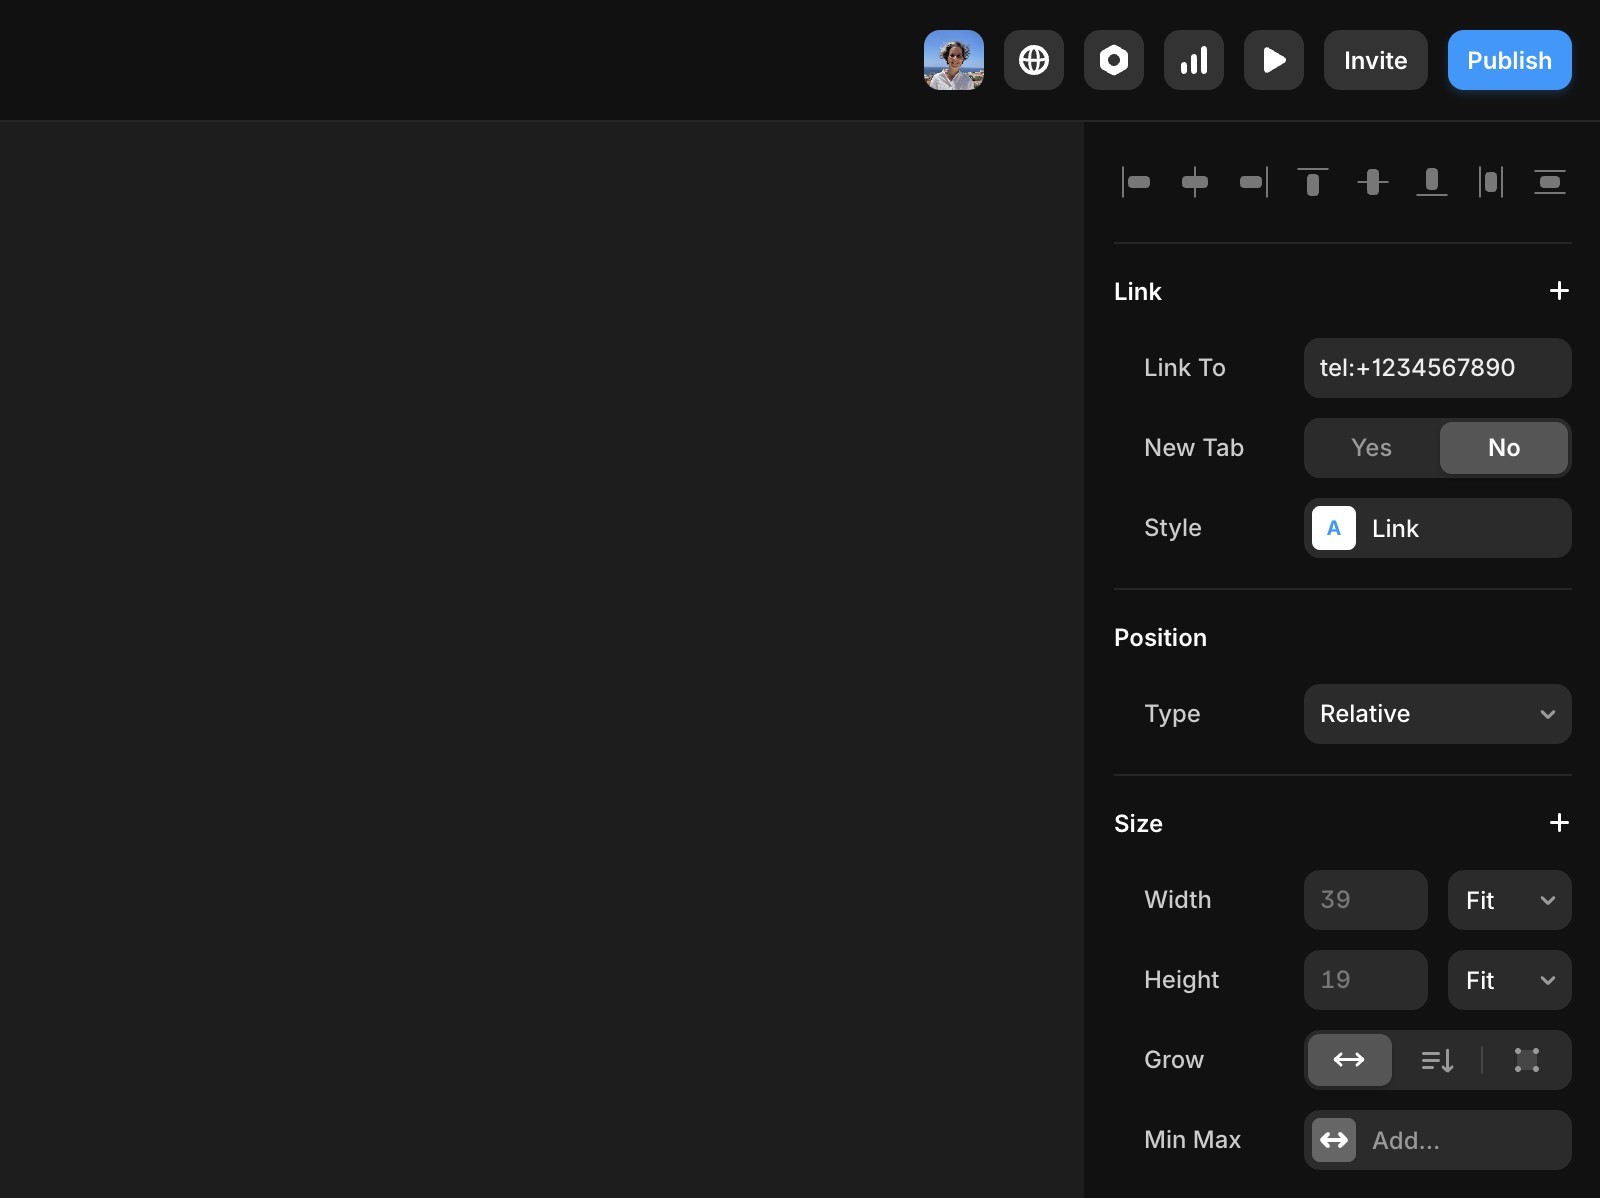This screenshot has height=1198, width=1600.
Task: Set New Tab to No
Action: click(x=1503, y=448)
